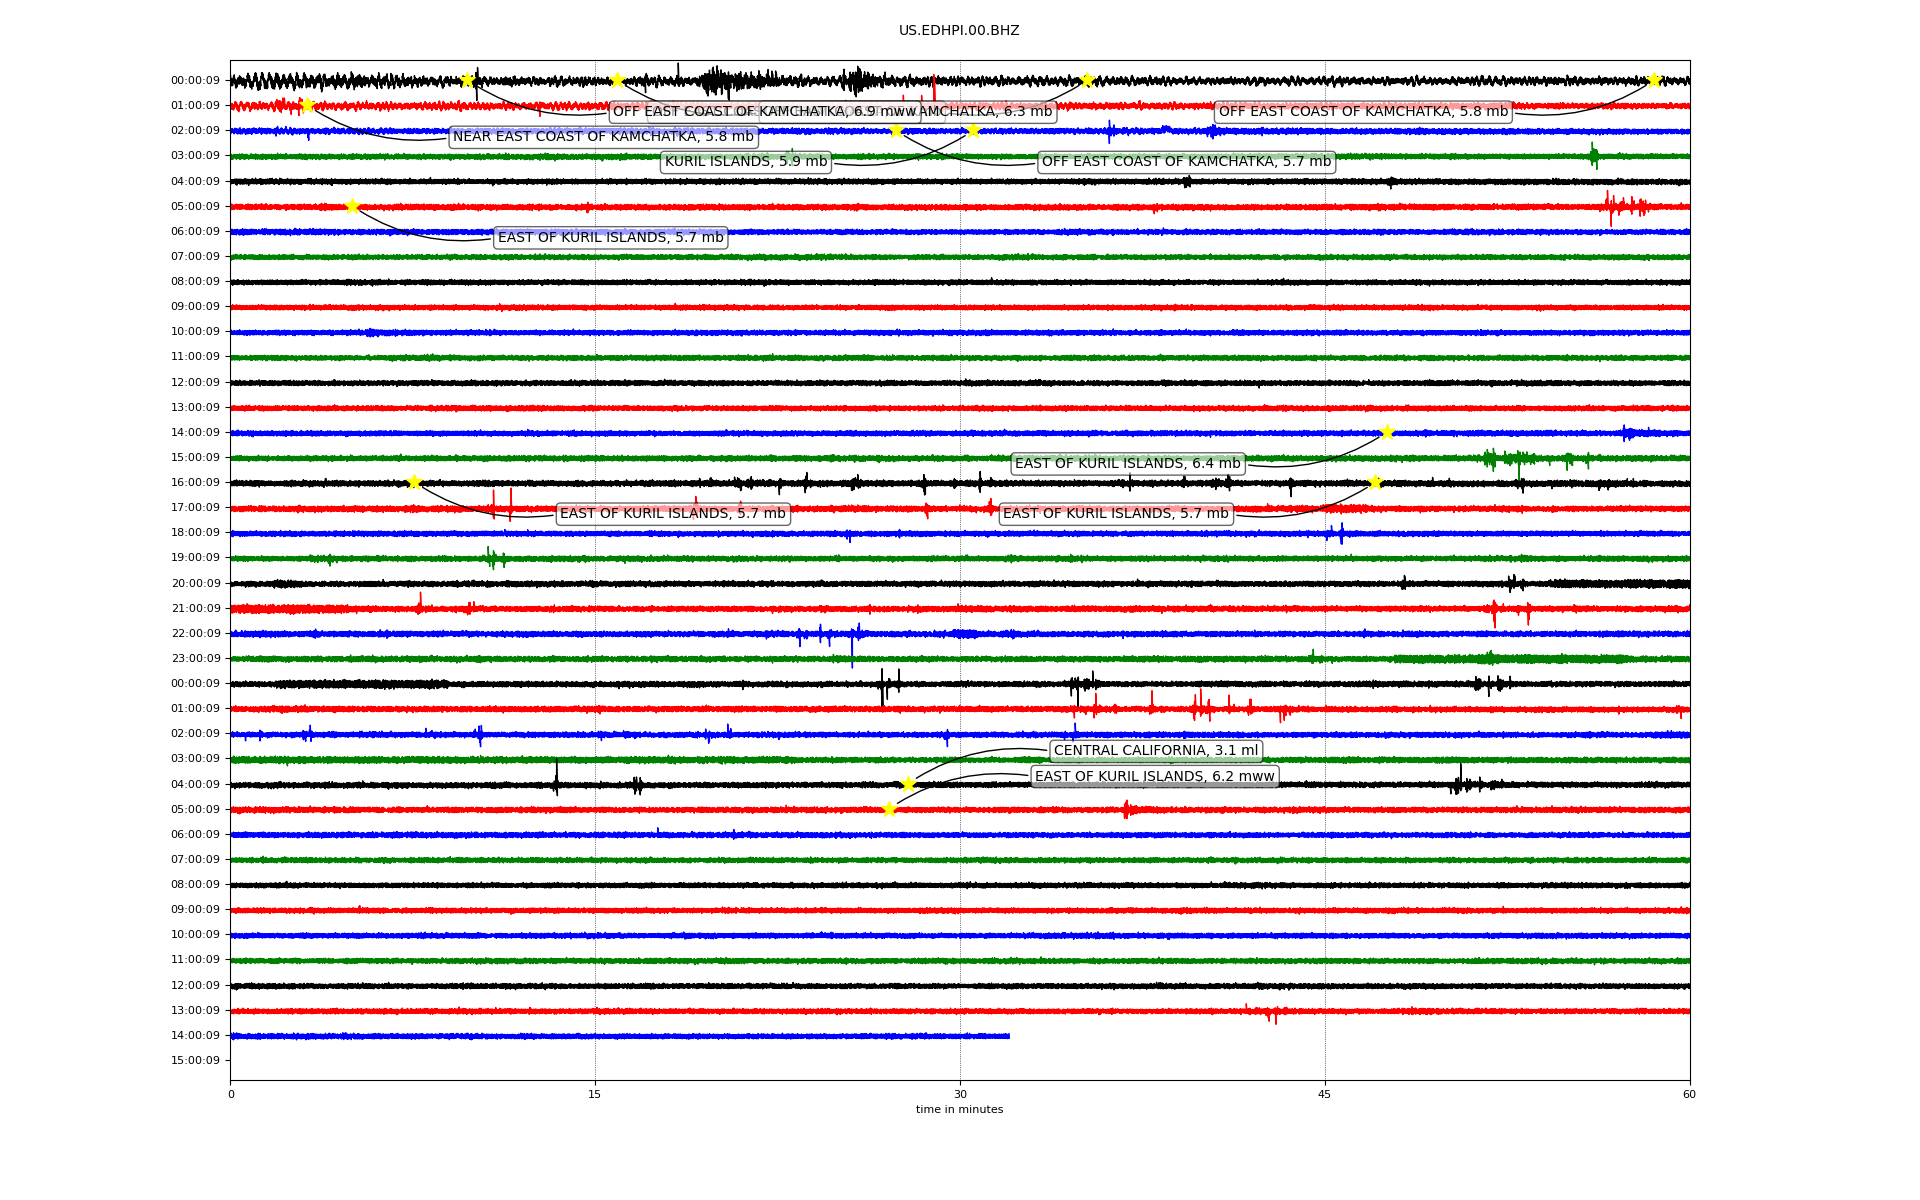
Task: Click the US.EDHPI.00.BHZ plot title
Action: click(959, 31)
